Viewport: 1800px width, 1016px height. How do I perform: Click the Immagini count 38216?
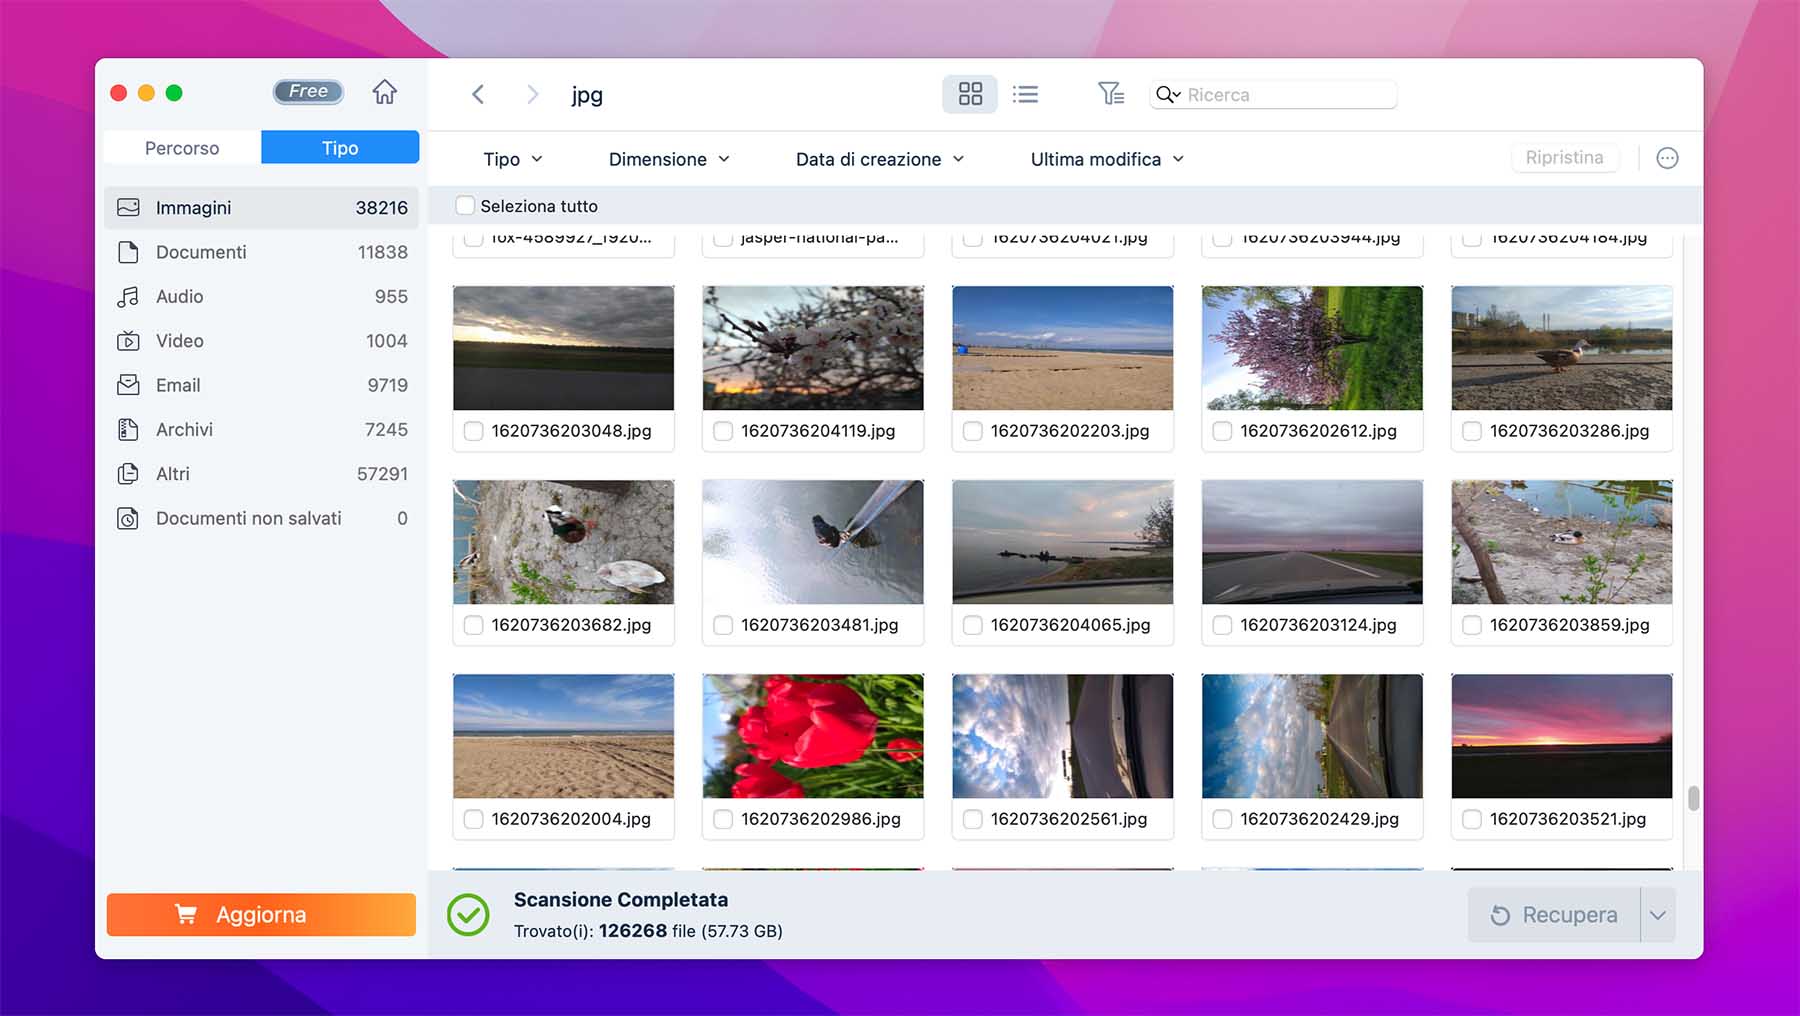tap(381, 208)
